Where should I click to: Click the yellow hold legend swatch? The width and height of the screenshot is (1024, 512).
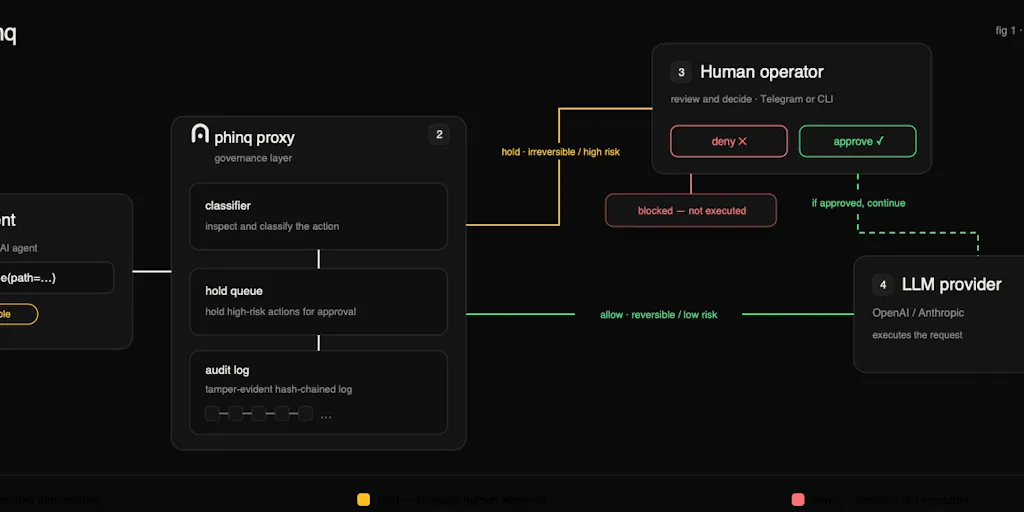364,500
